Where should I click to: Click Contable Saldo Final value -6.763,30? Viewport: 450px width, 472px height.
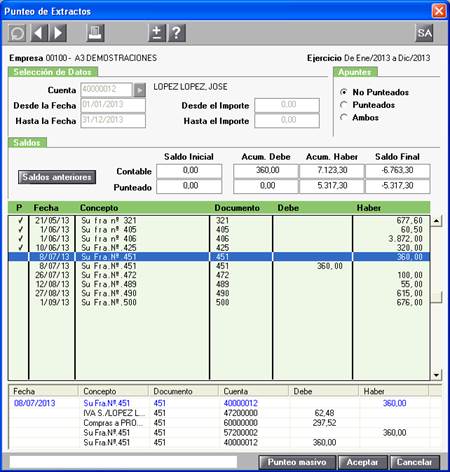click(x=398, y=171)
